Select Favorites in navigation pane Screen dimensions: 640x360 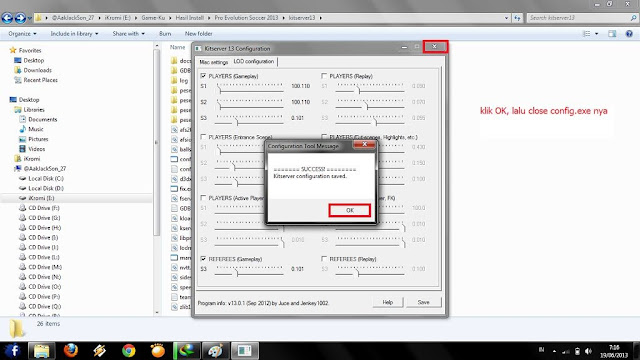pyautogui.click(x=30, y=50)
